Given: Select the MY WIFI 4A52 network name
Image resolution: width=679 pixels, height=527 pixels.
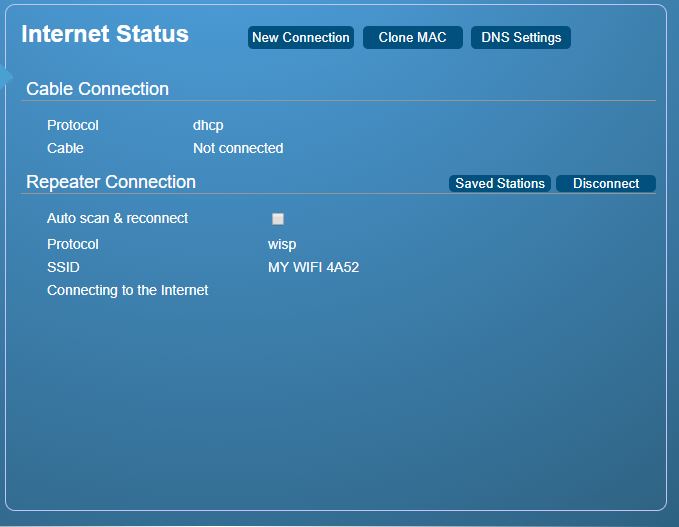Looking at the screenshot, I should point(314,267).
